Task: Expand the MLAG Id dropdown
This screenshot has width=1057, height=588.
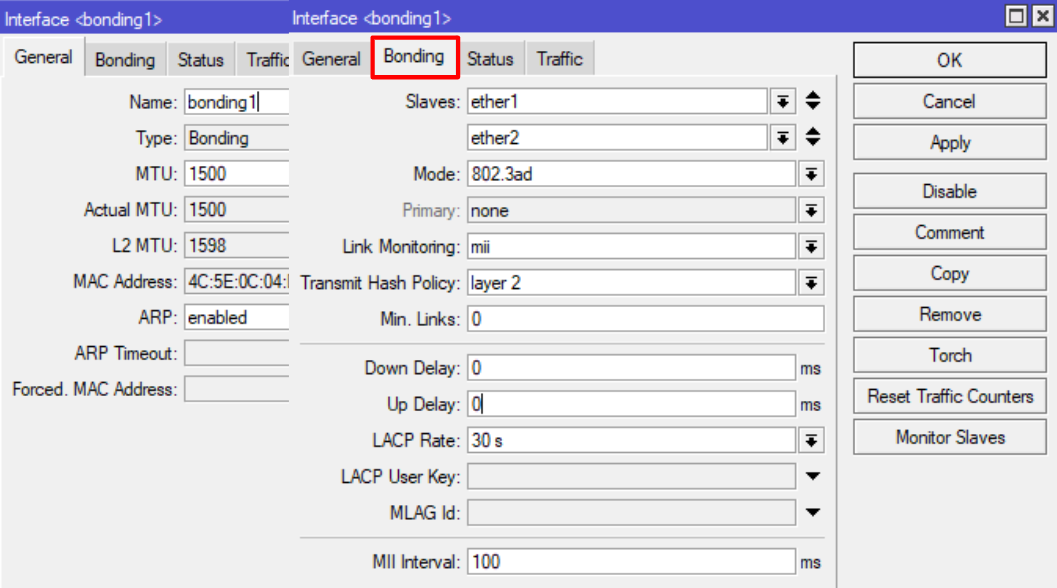Action: (x=811, y=512)
